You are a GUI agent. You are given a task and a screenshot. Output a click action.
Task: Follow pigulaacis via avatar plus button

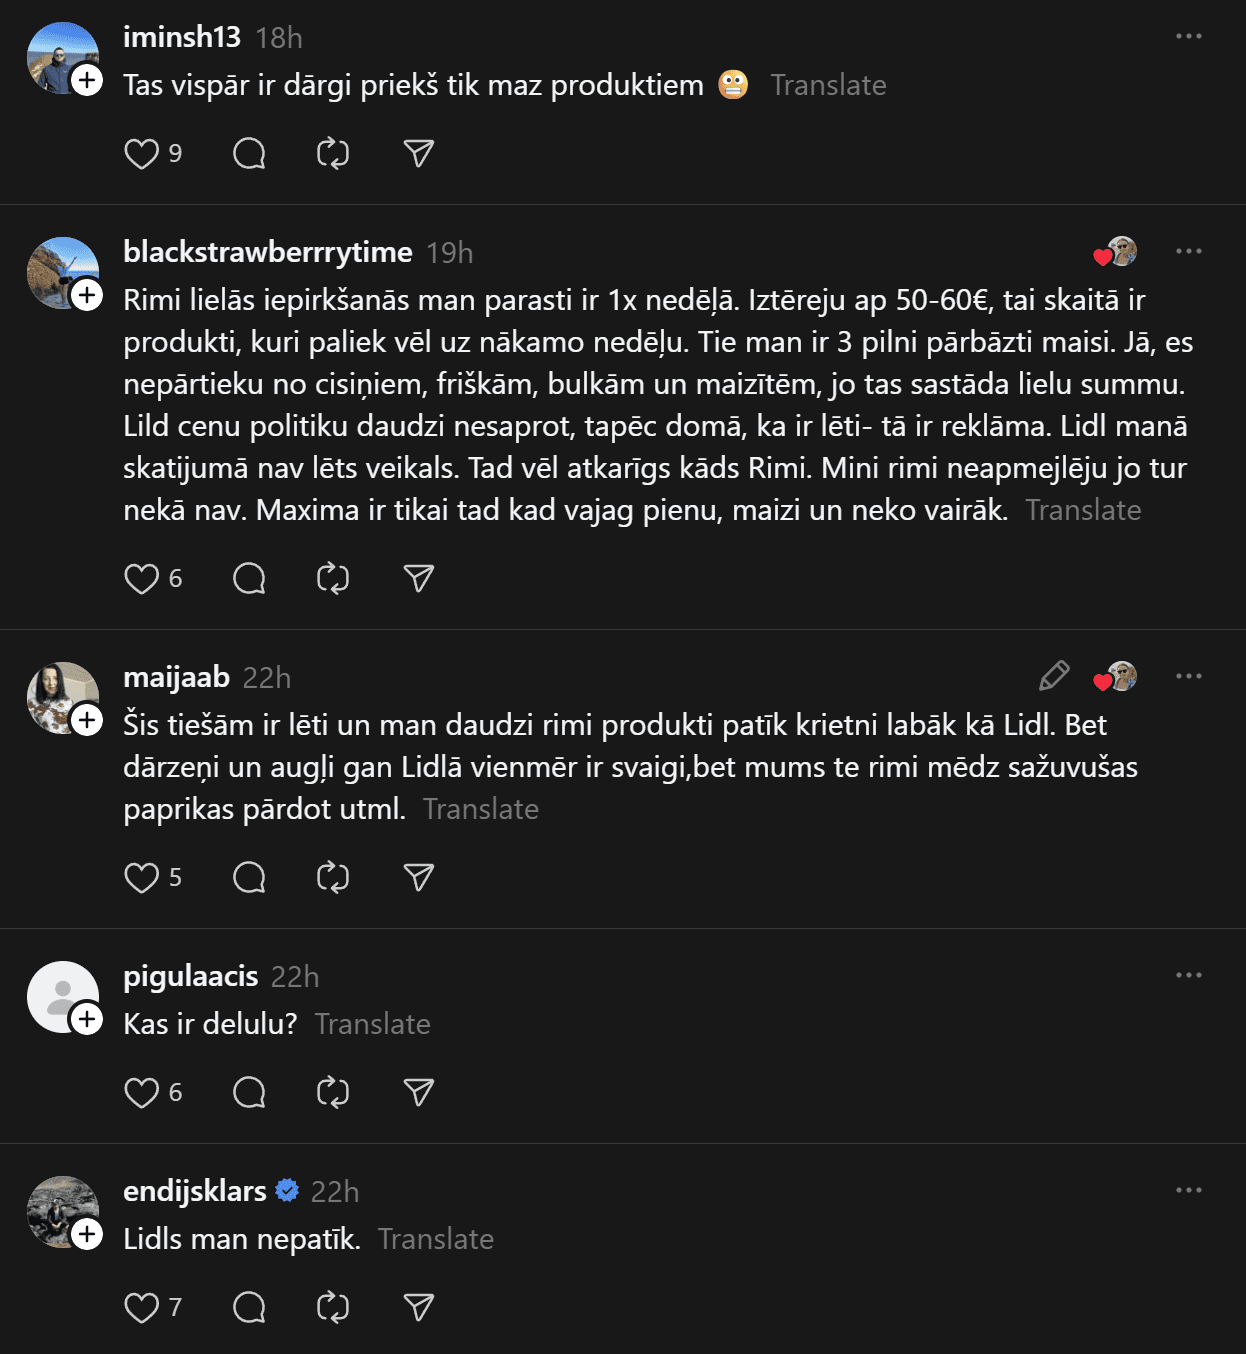click(87, 1019)
